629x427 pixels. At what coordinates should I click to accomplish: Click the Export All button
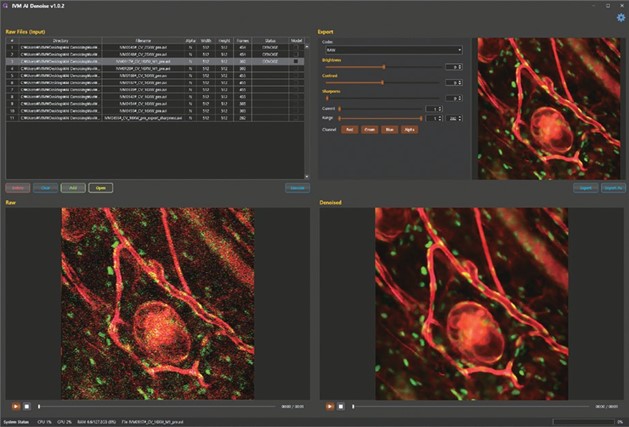coord(612,187)
